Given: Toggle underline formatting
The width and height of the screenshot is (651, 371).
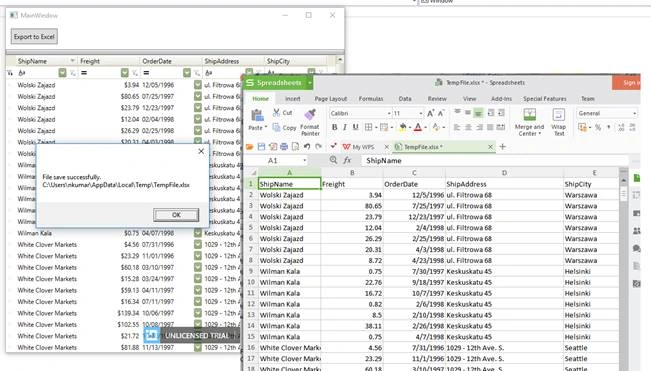Looking at the screenshot, I should 355,127.
